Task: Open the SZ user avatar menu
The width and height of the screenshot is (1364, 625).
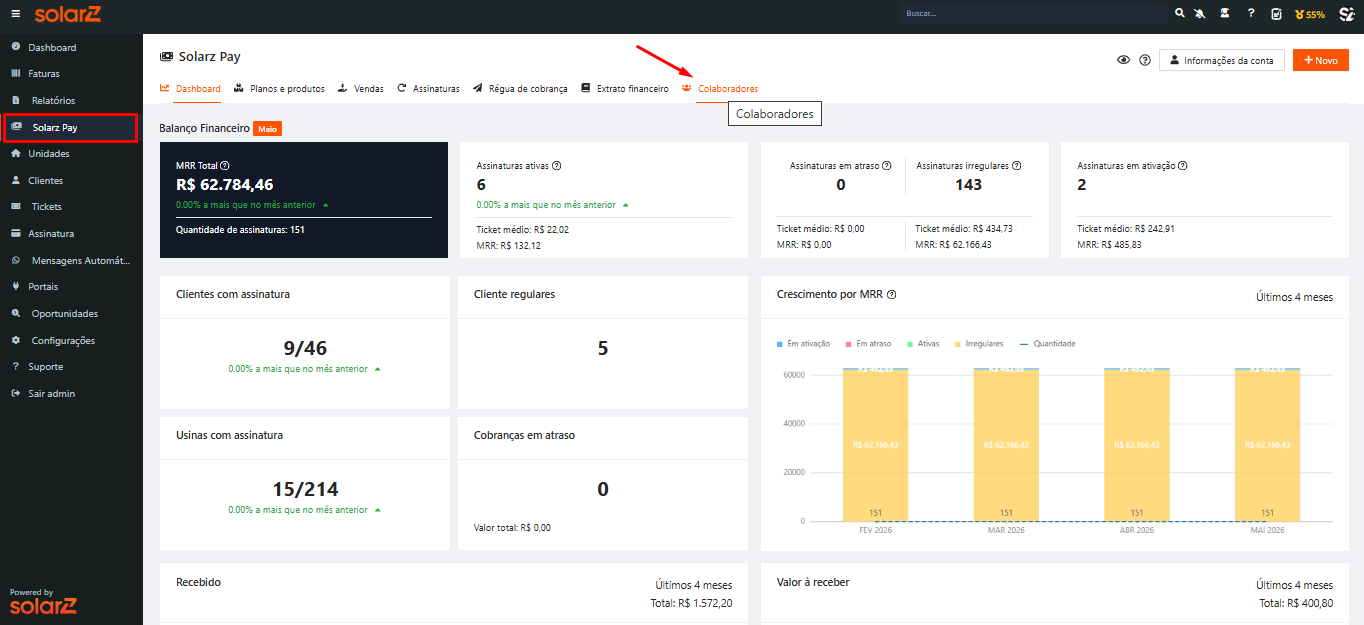Action: point(1346,14)
